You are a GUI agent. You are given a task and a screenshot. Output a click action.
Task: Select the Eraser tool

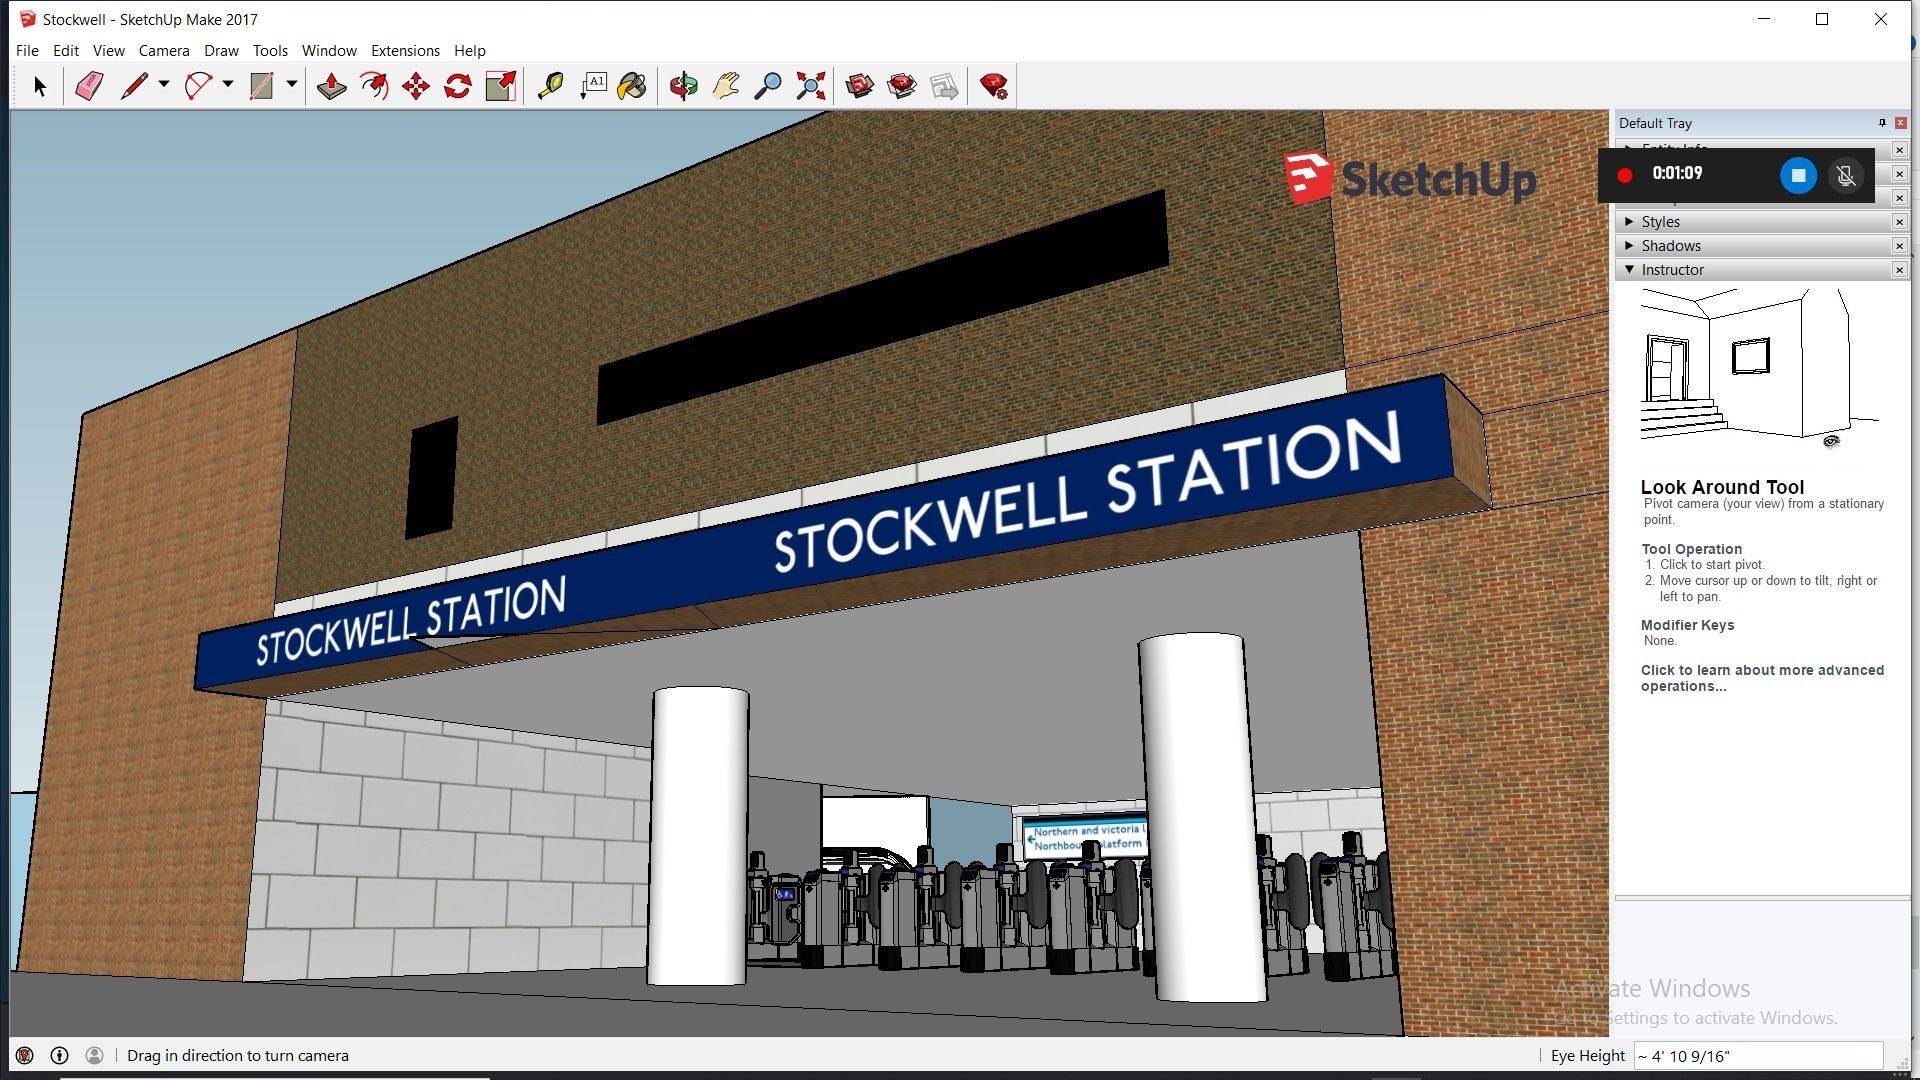[x=89, y=86]
